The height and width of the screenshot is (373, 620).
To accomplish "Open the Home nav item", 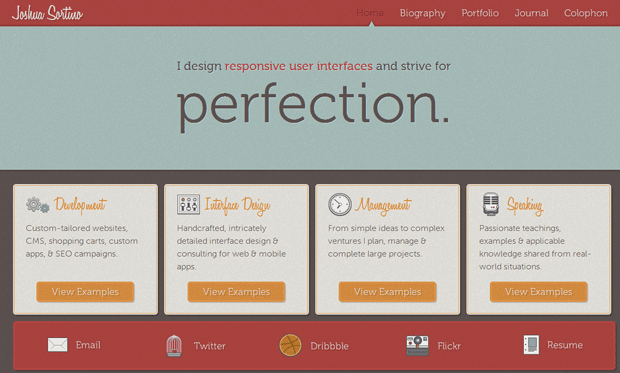I will pos(370,13).
